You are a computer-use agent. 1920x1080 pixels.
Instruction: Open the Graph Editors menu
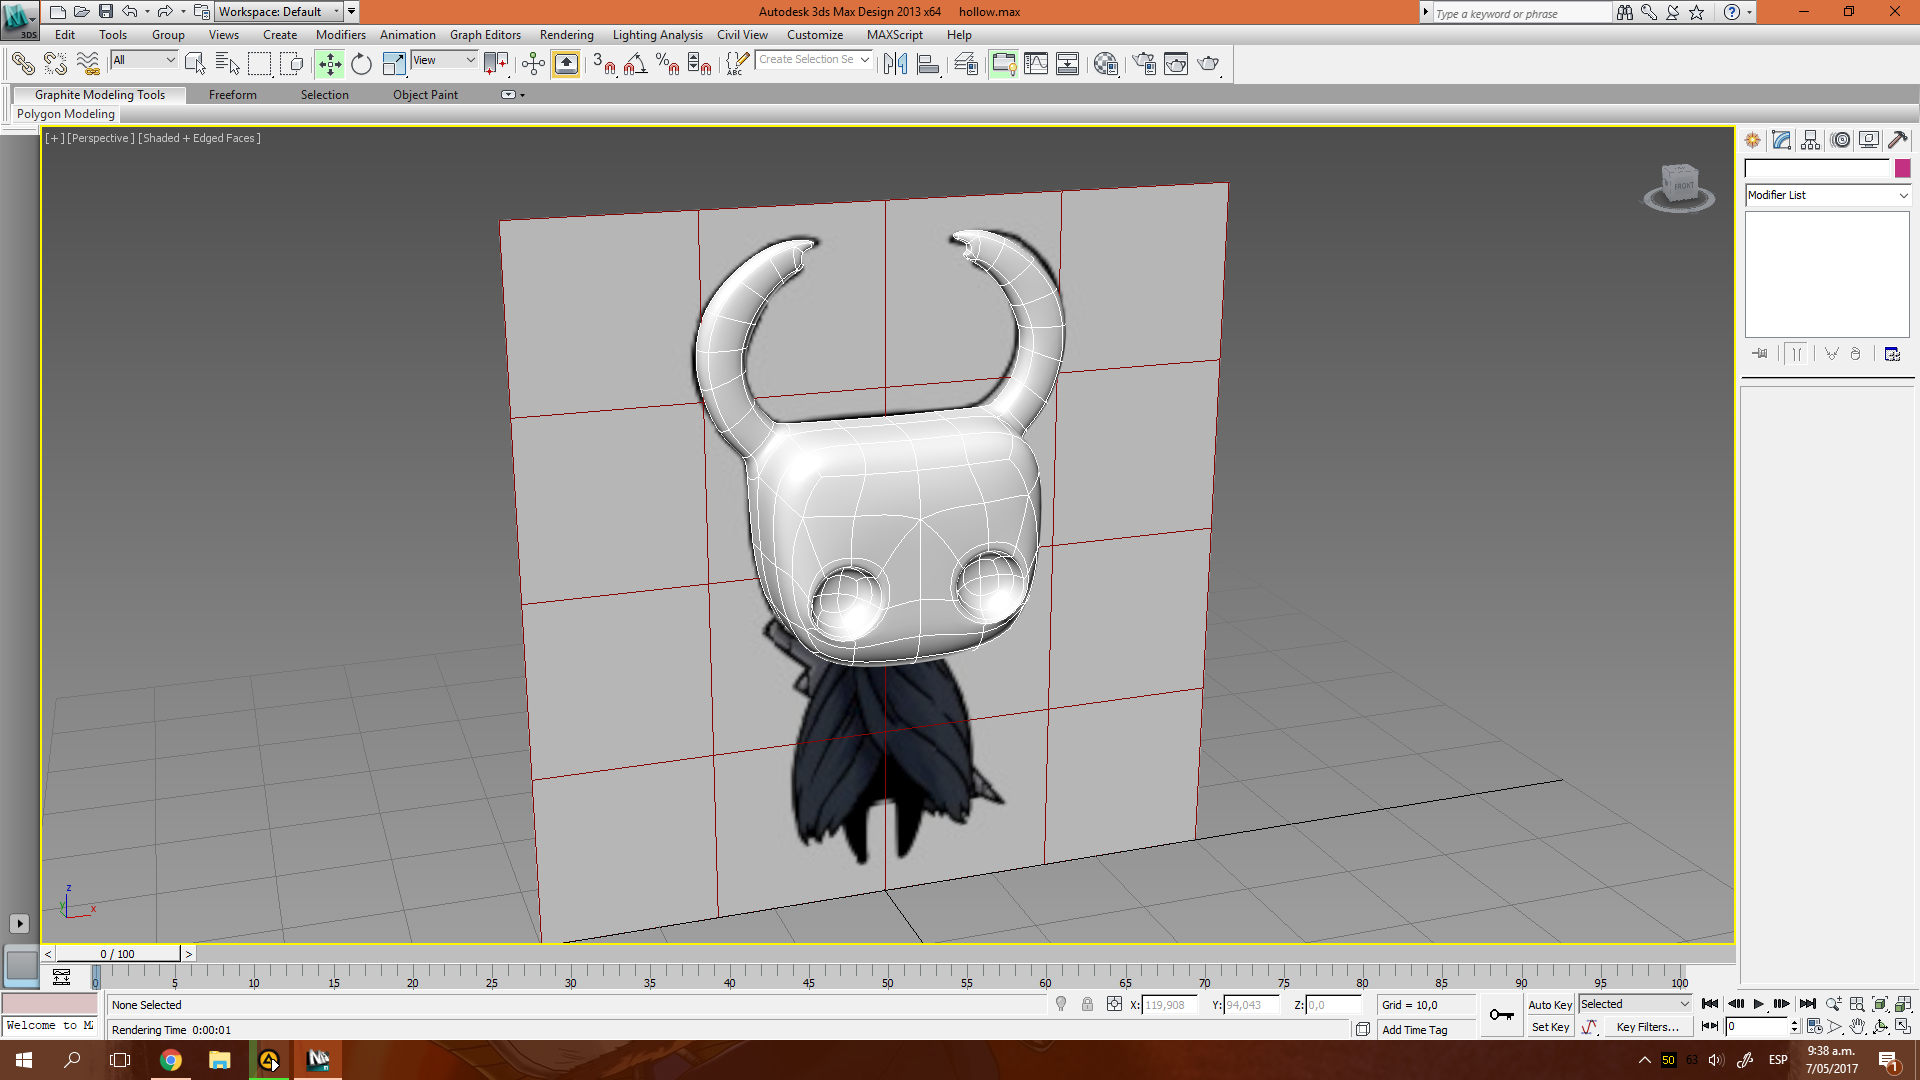pos(485,35)
